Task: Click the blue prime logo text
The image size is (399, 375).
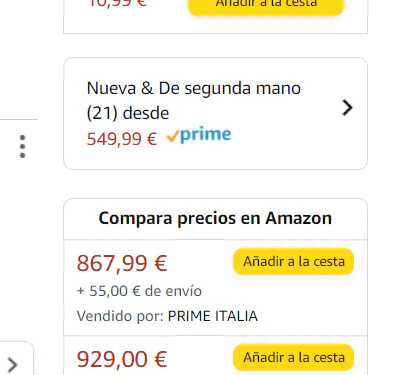Action: tap(206, 135)
